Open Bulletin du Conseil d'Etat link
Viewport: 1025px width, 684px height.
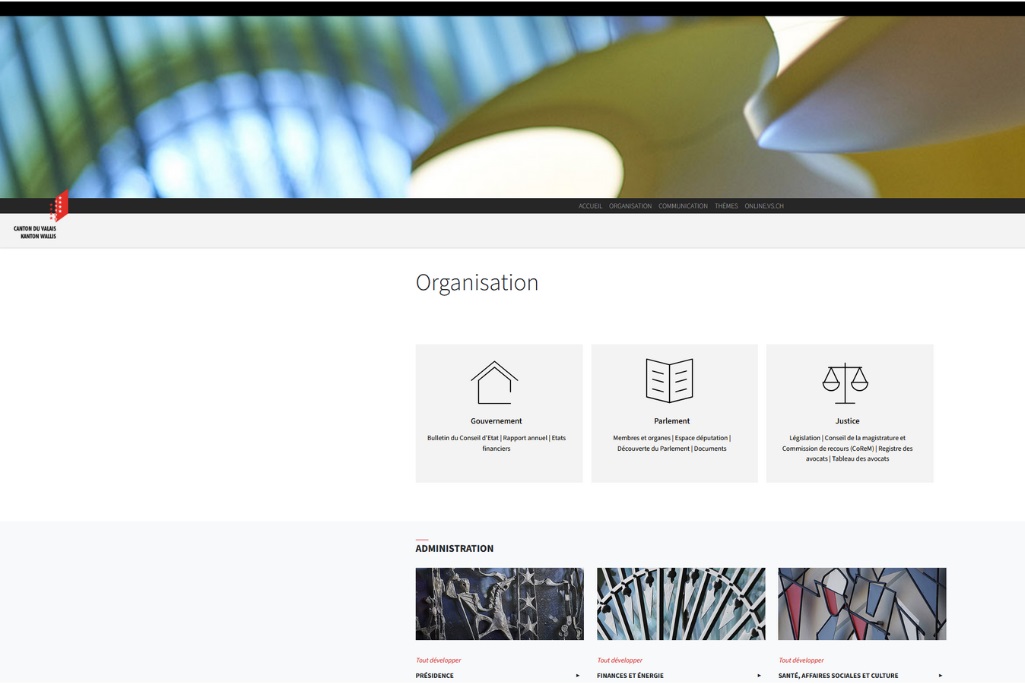tap(463, 438)
